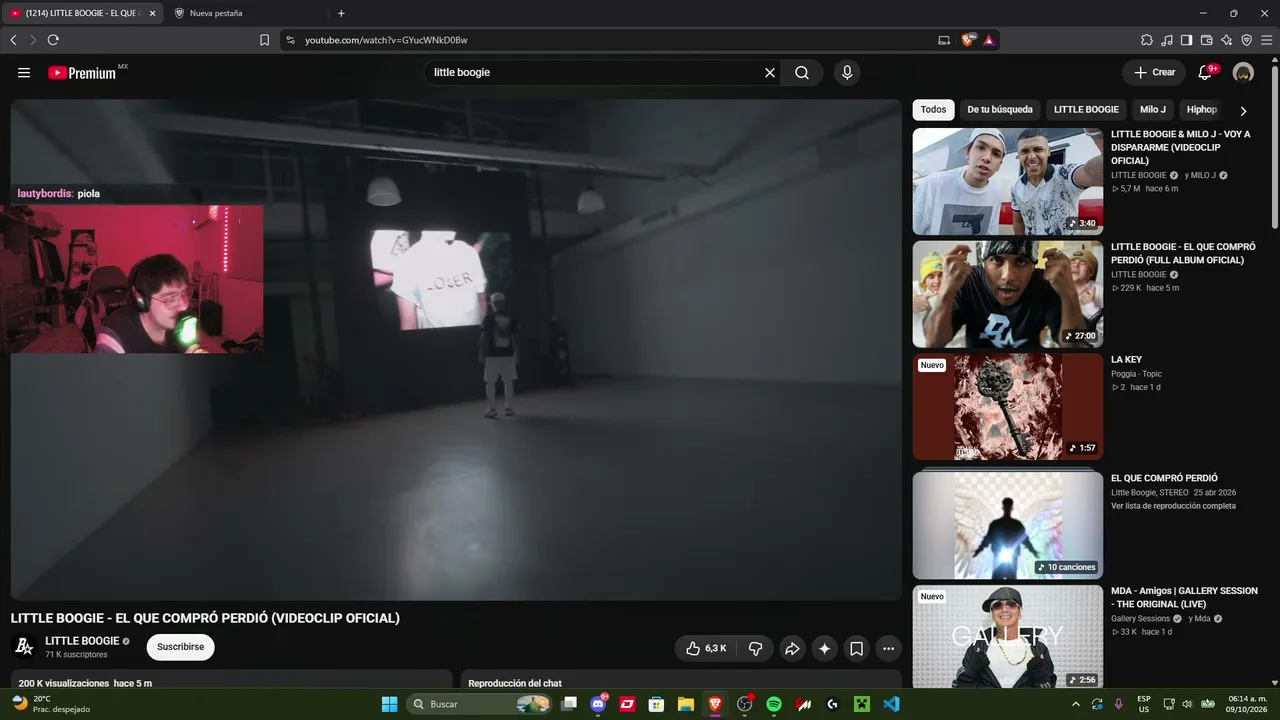This screenshot has height=720, width=1280.
Task: Open Brave Wallet icon in toolbar
Action: point(1206,40)
